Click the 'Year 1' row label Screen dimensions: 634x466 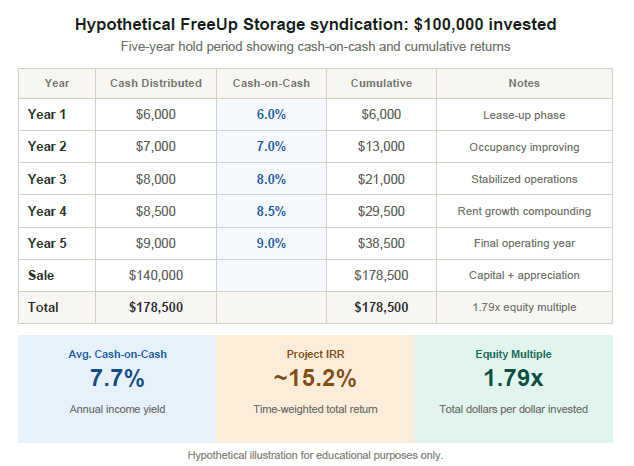click(47, 114)
